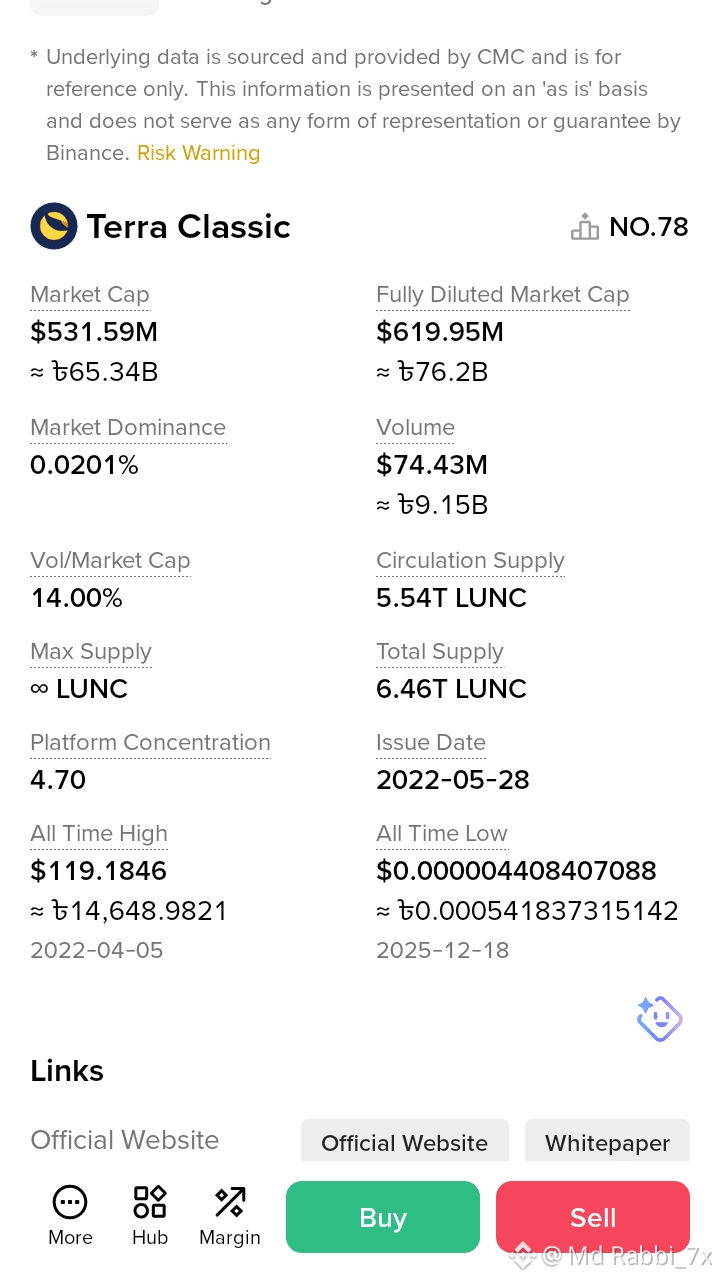Tap the All Time High label
This screenshot has height=1281, width=720.
click(x=99, y=833)
